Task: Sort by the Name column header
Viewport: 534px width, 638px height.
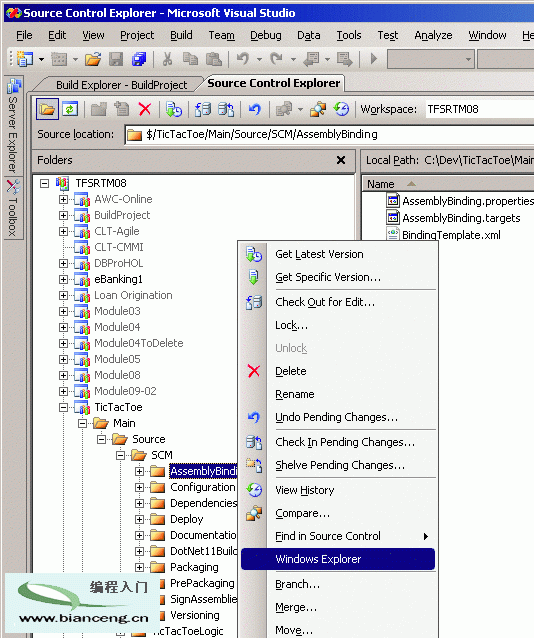Action: point(448,184)
